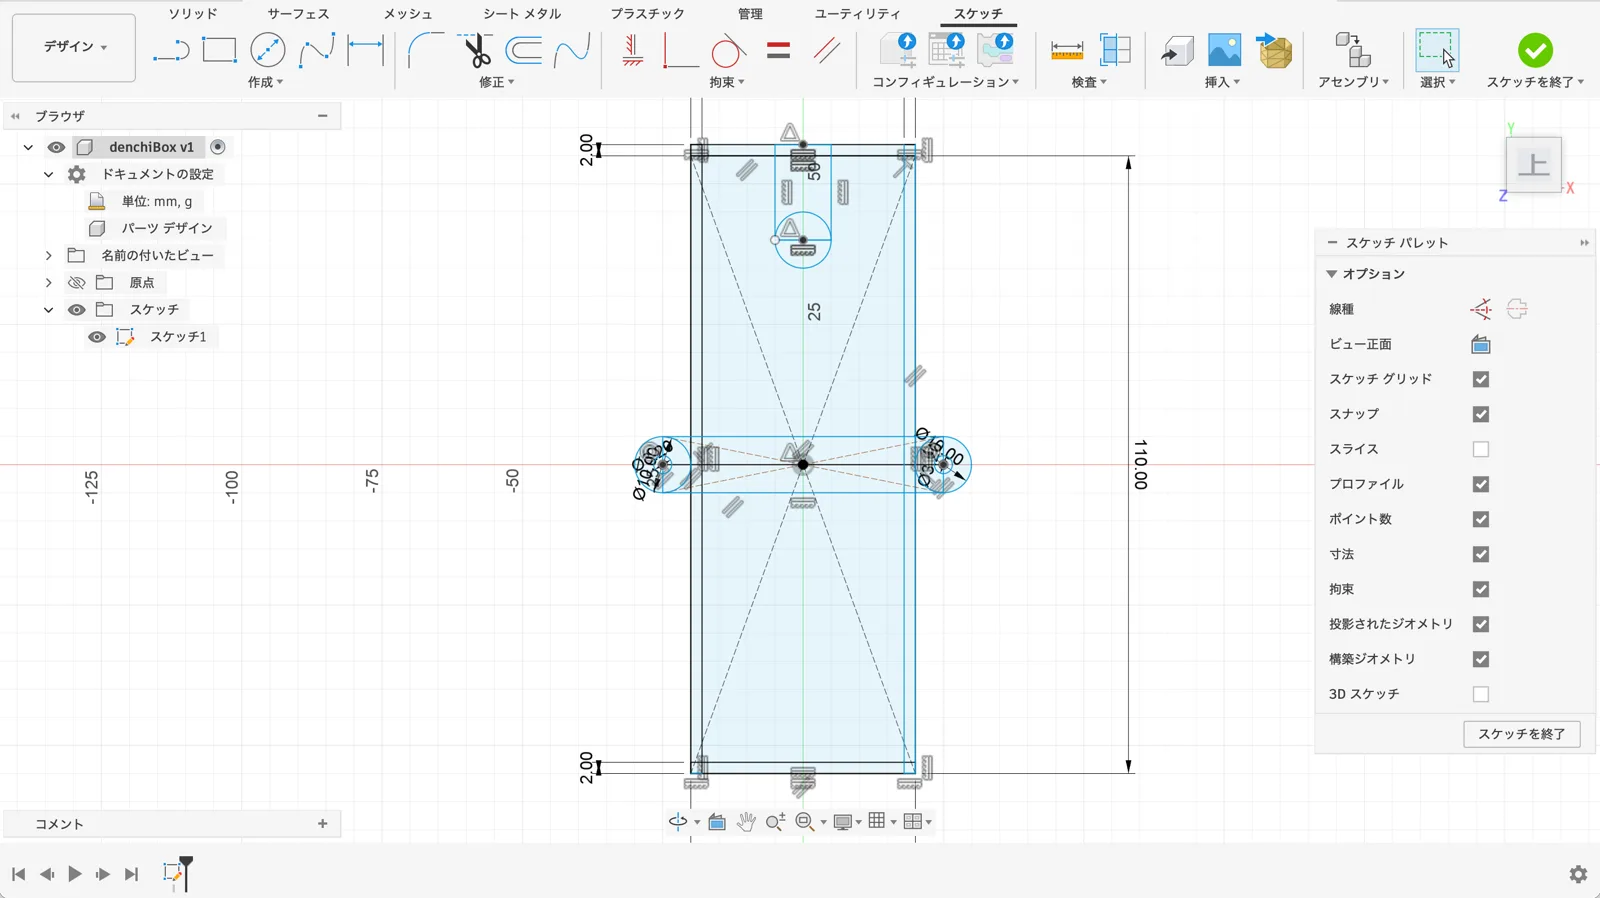The image size is (1600, 898).
Task: Enable Slice (スライス) checkbox
Action: [1481, 449]
